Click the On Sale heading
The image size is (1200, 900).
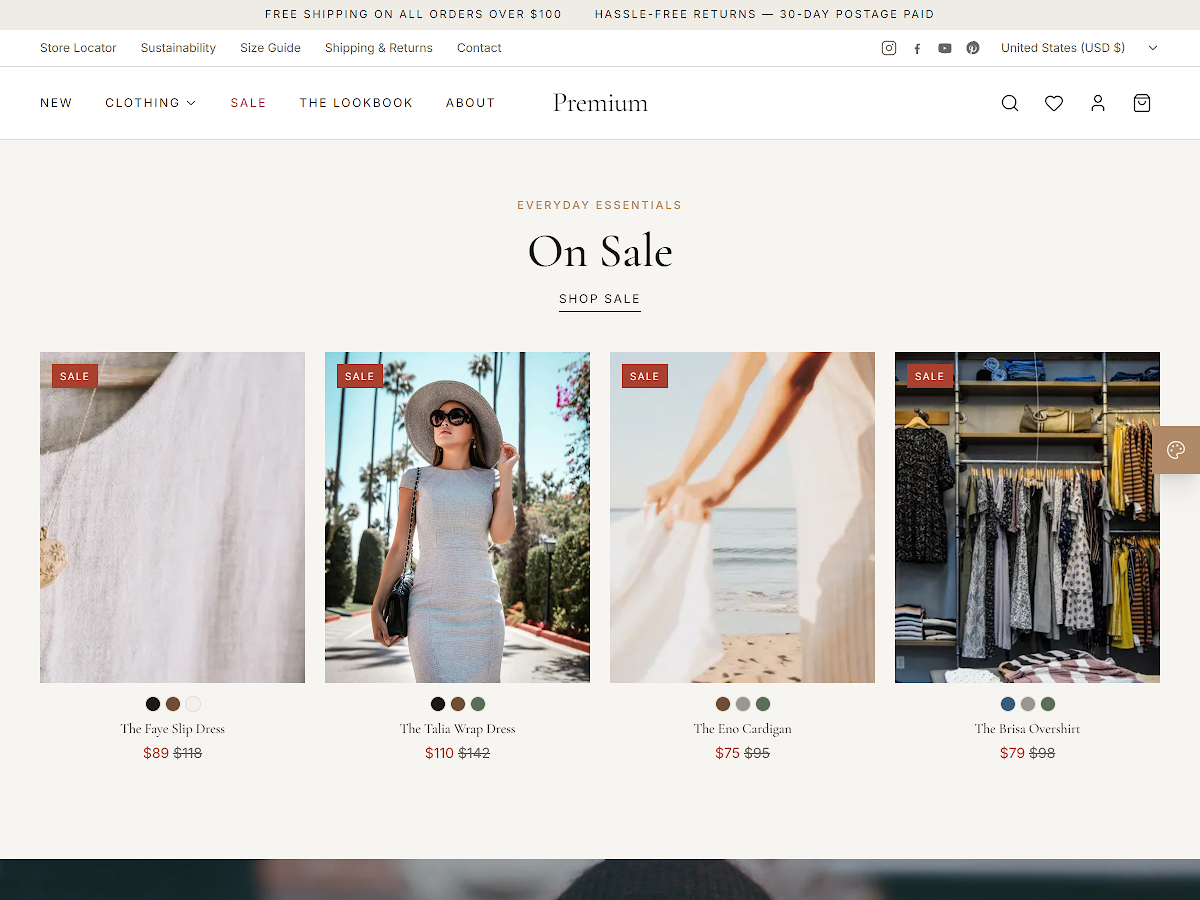point(600,251)
